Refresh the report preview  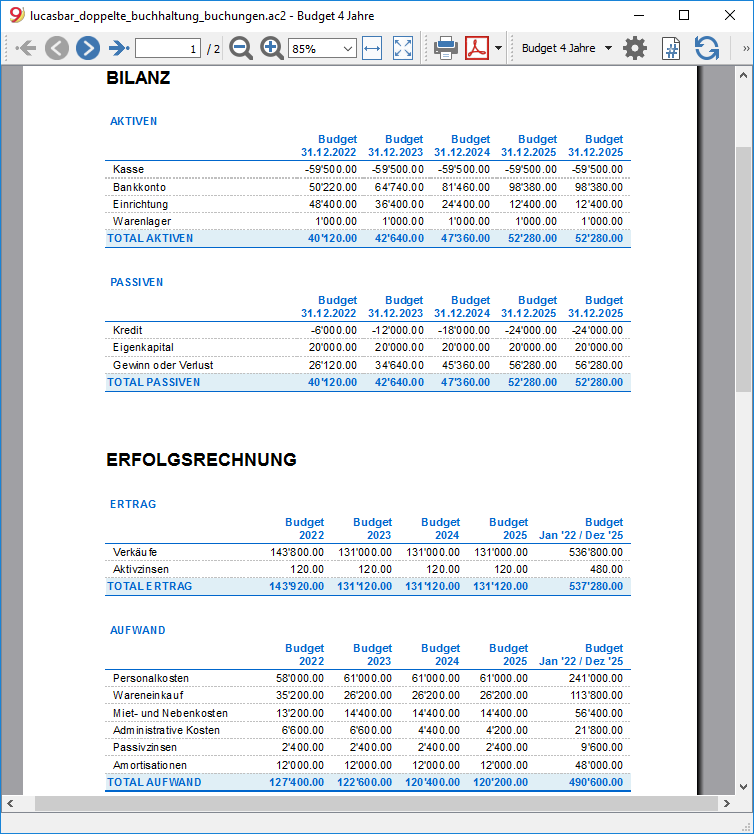(x=707, y=48)
